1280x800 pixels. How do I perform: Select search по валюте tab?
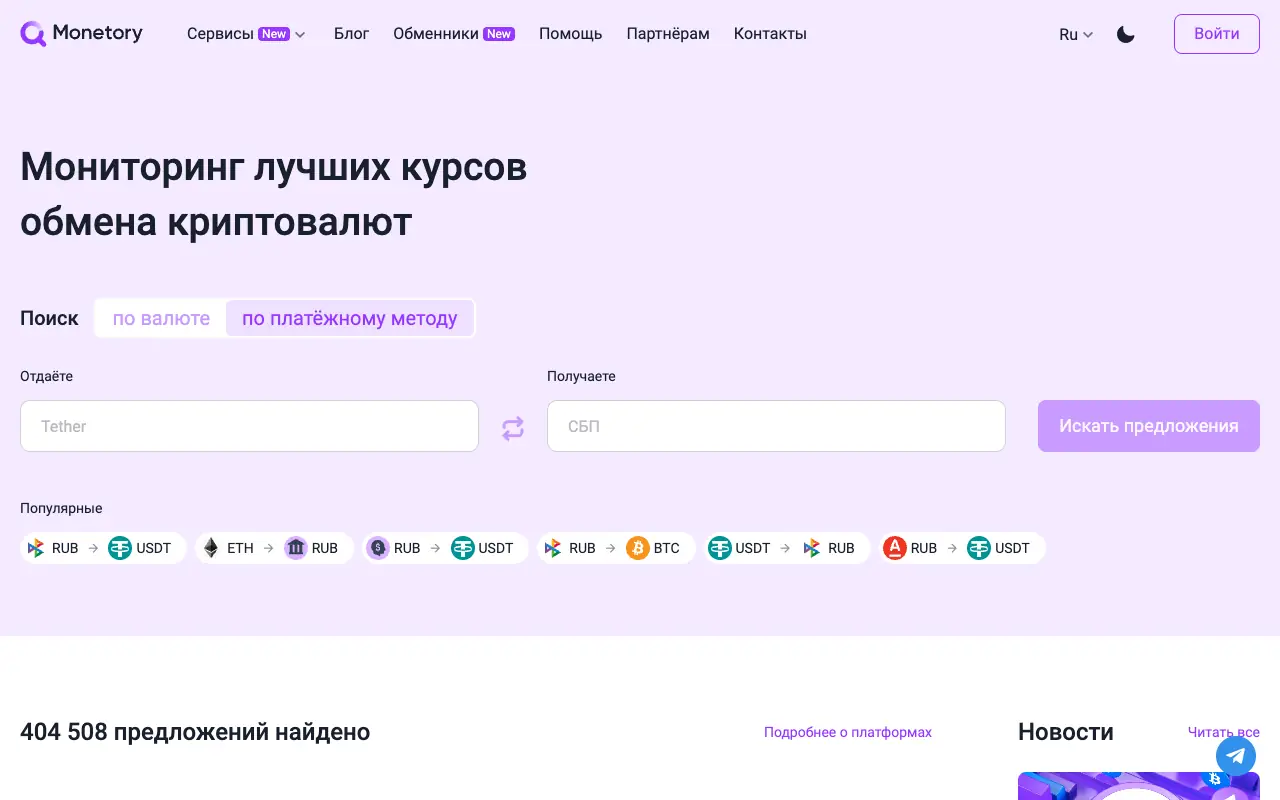161,319
